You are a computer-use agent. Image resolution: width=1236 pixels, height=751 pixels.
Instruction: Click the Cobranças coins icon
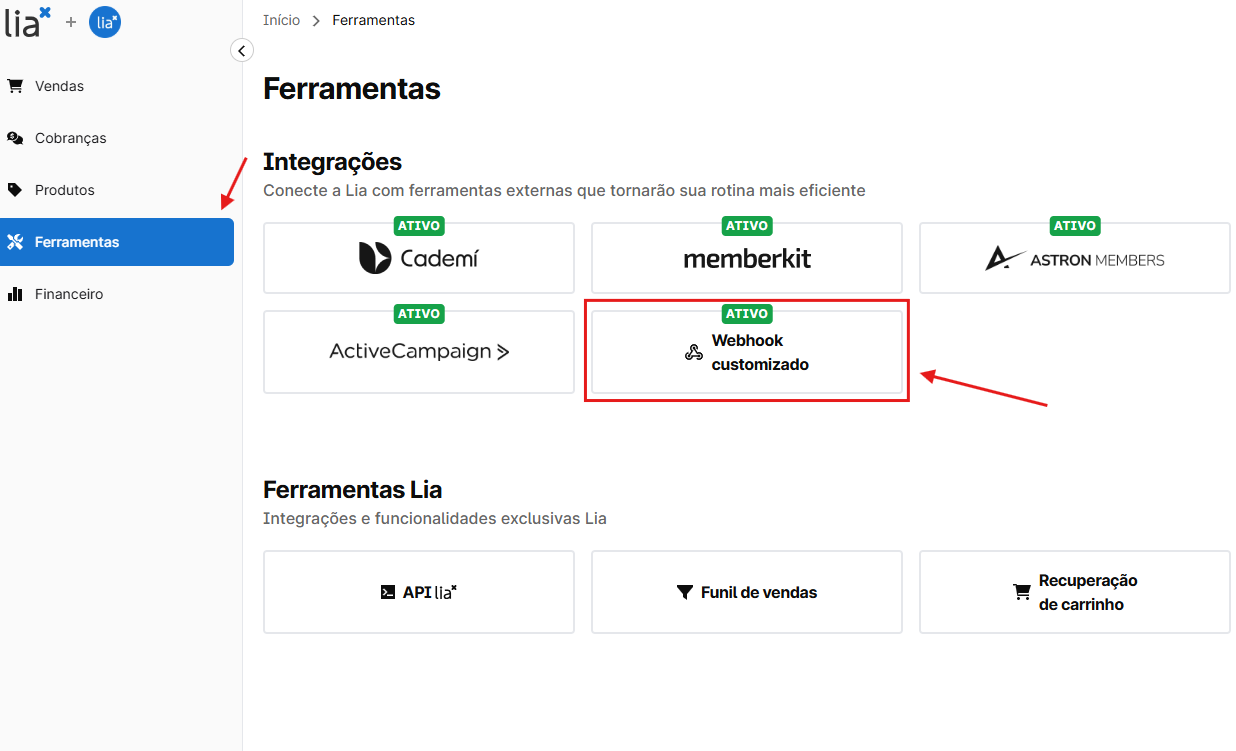[x=15, y=138]
